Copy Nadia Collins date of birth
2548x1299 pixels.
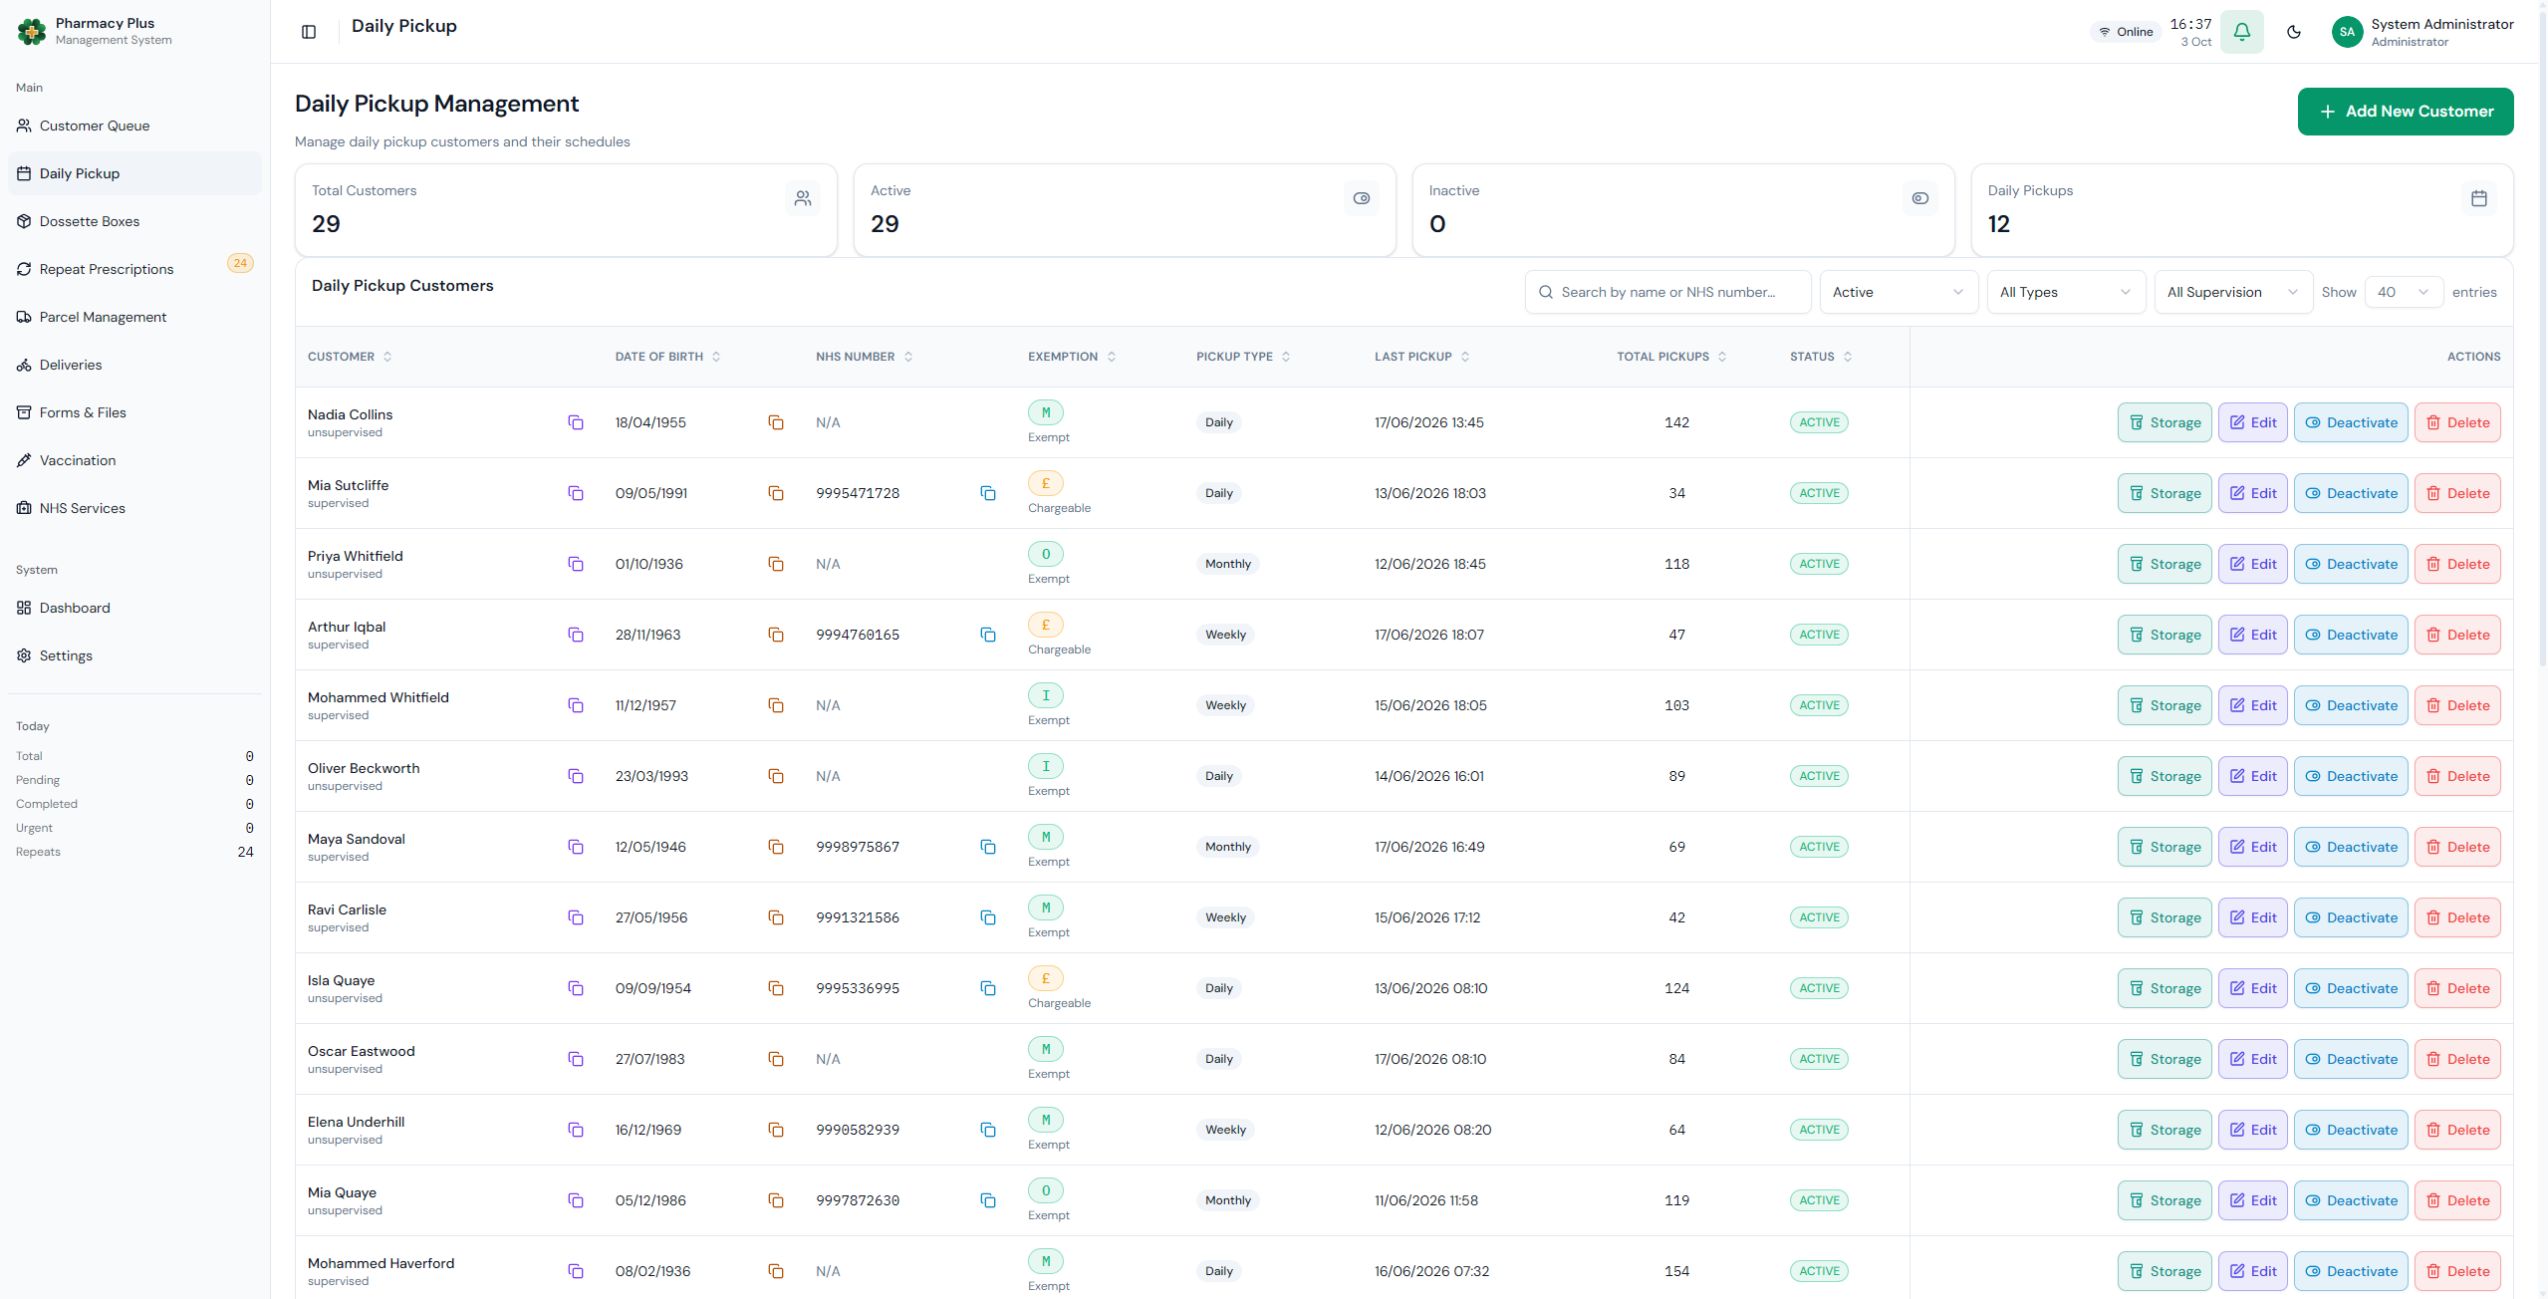[x=776, y=423]
